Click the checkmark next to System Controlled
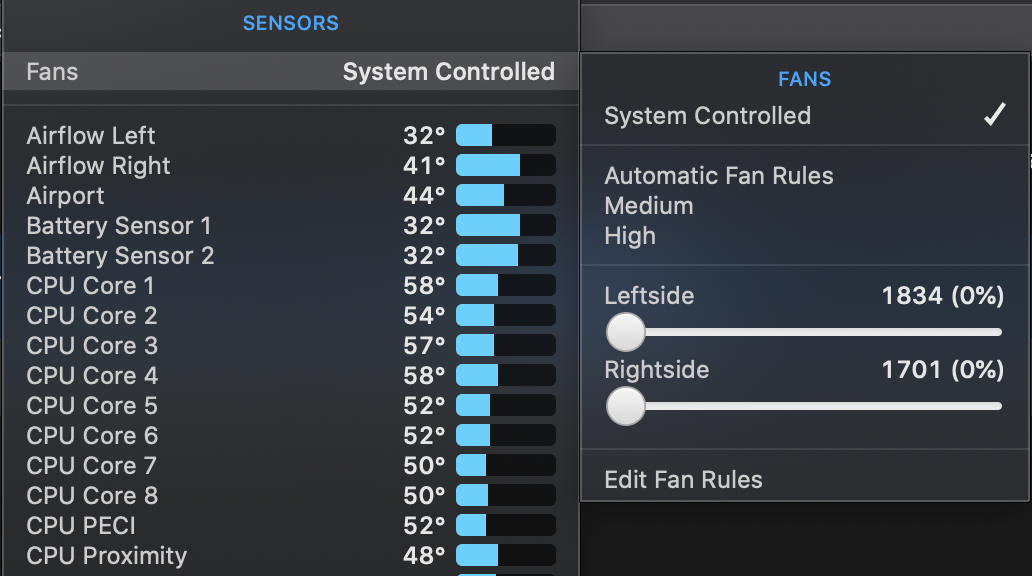 pos(993,116)
